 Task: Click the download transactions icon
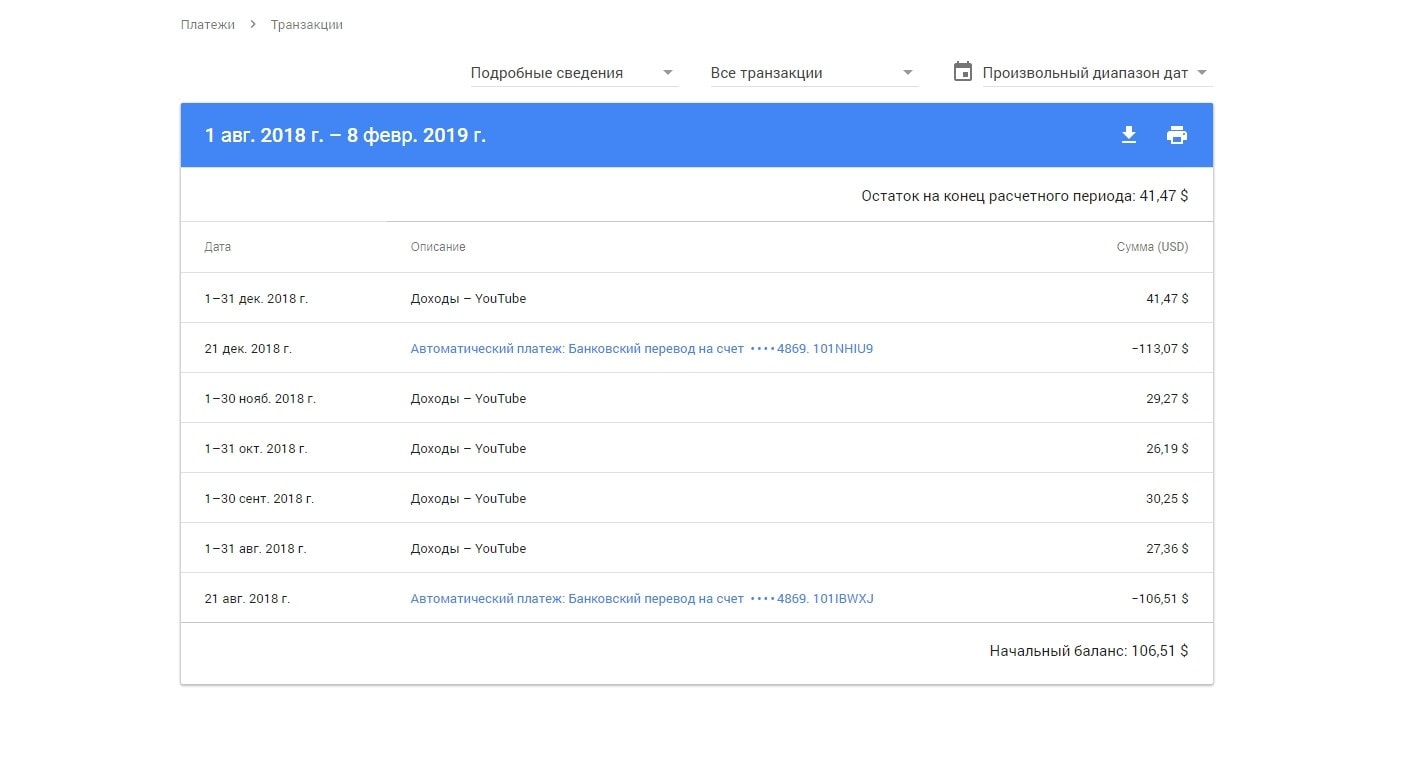1129,135
